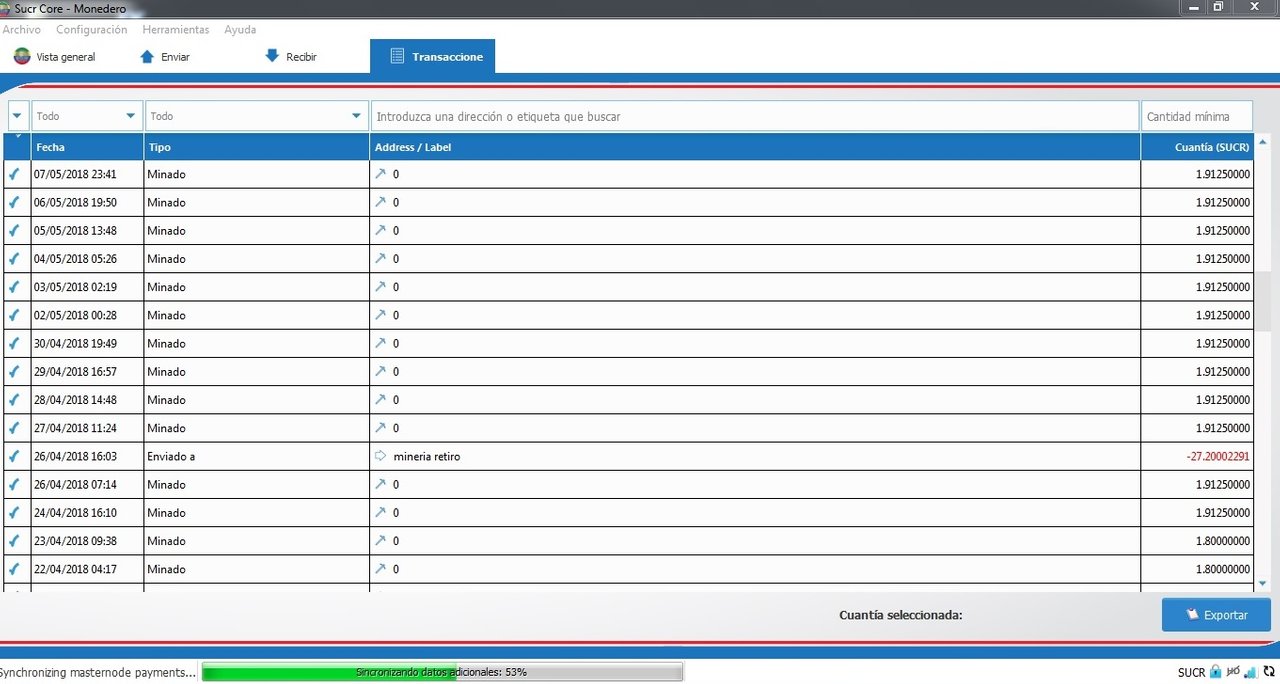Click the red amount -27.20002291
Viewport: 1280px width, 684px height.
coord(1218,457)
